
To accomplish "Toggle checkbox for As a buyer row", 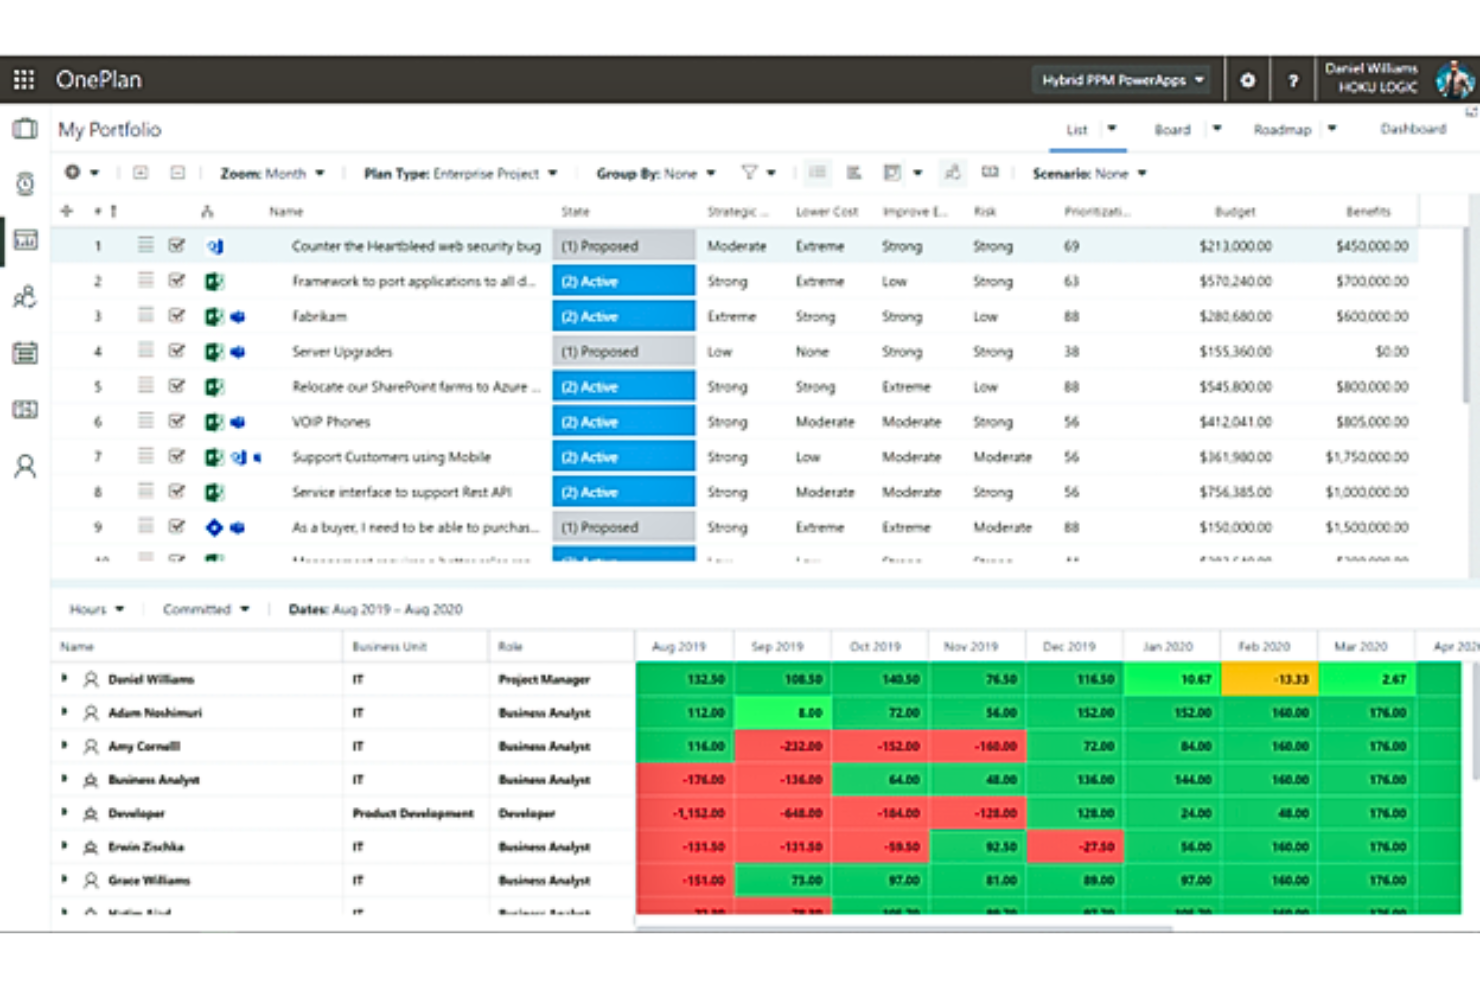I will point(177,526).
